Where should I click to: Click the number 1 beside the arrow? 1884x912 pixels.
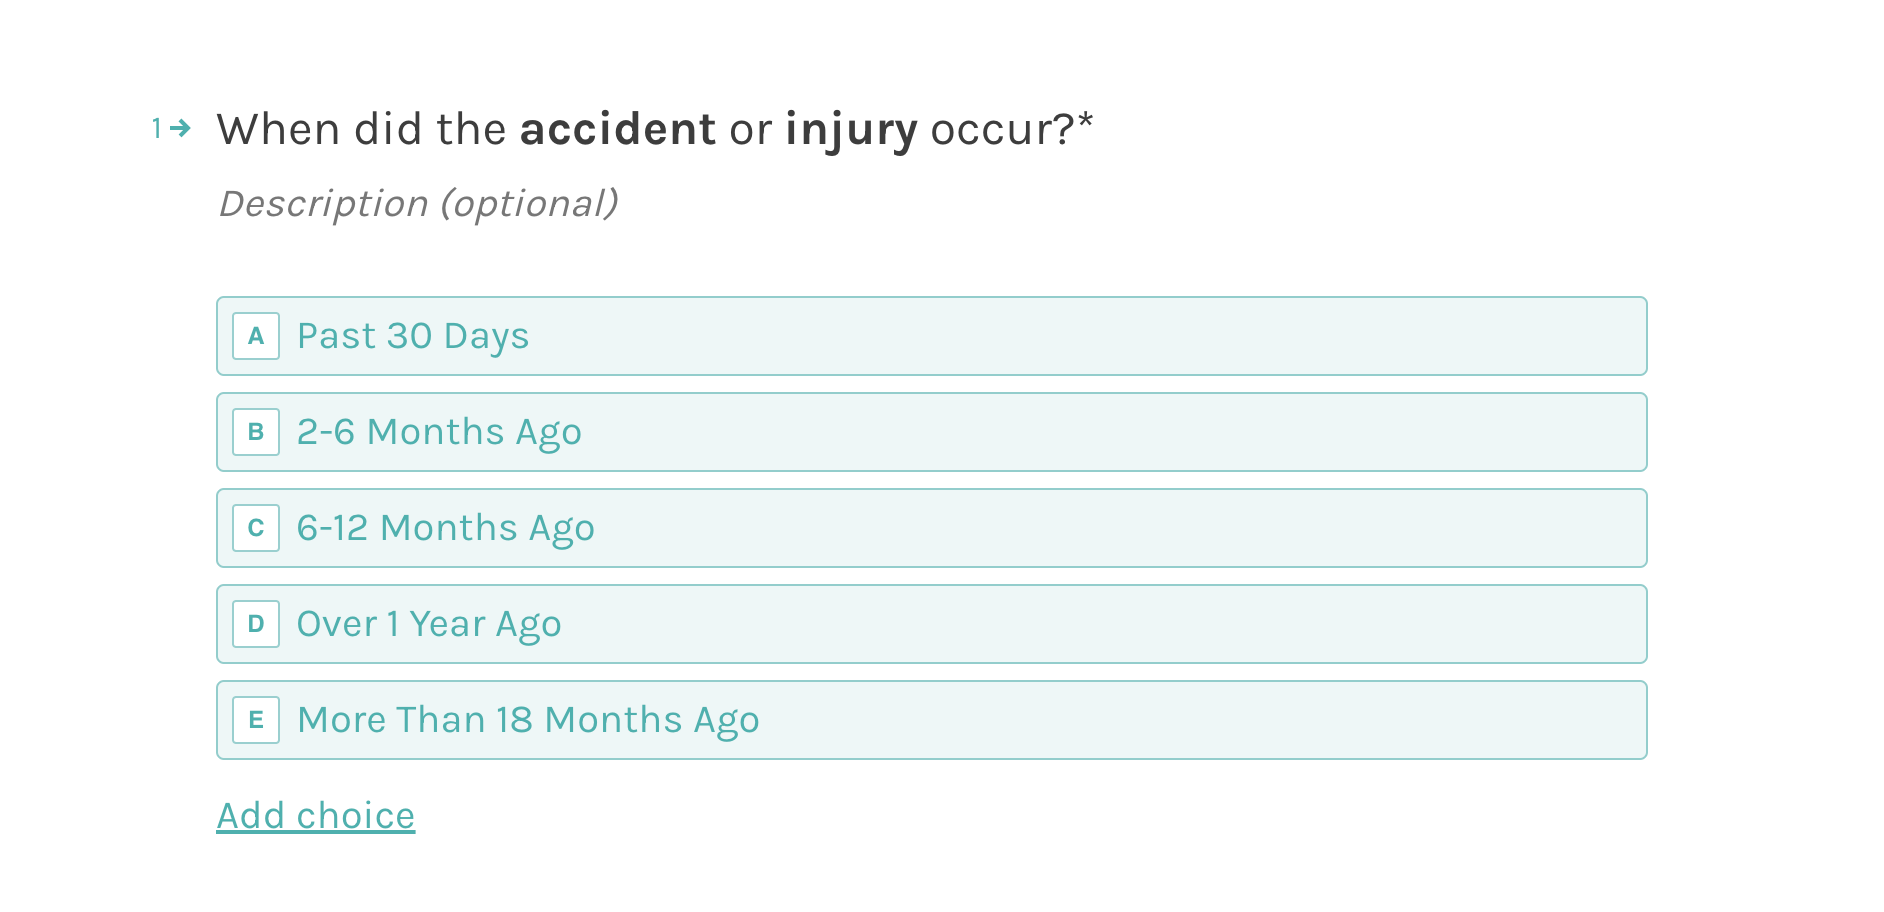[157, 128]
